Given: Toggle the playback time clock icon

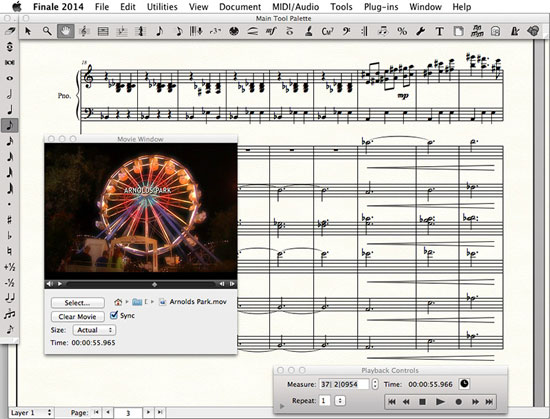Looking at the screenshot, I should point(464,384).
